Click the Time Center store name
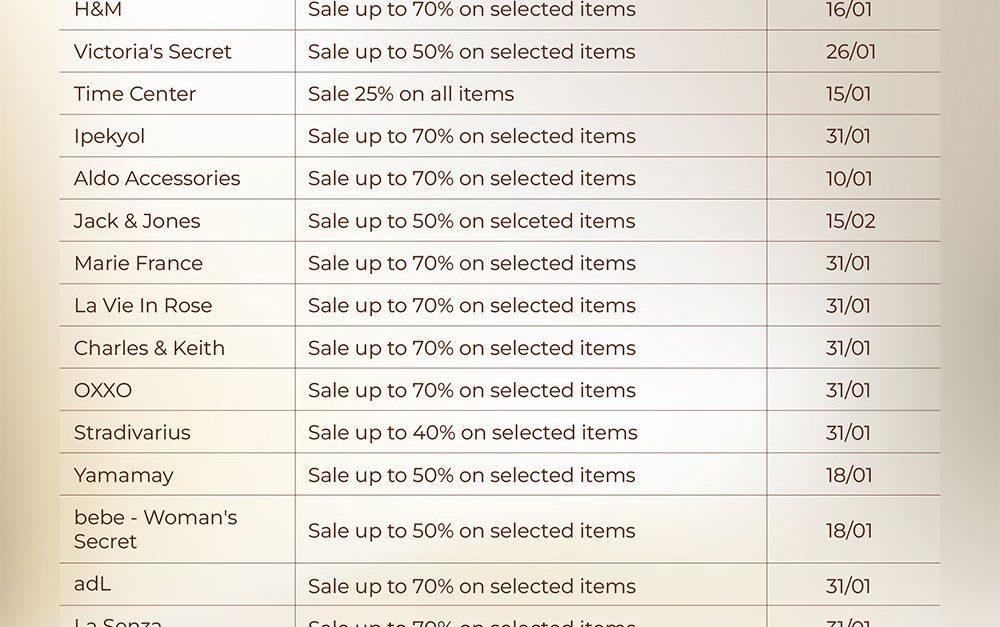Image resolution: width=1000 pixels, height=627 pixels. pyautogui.click(x=134, y=94)
